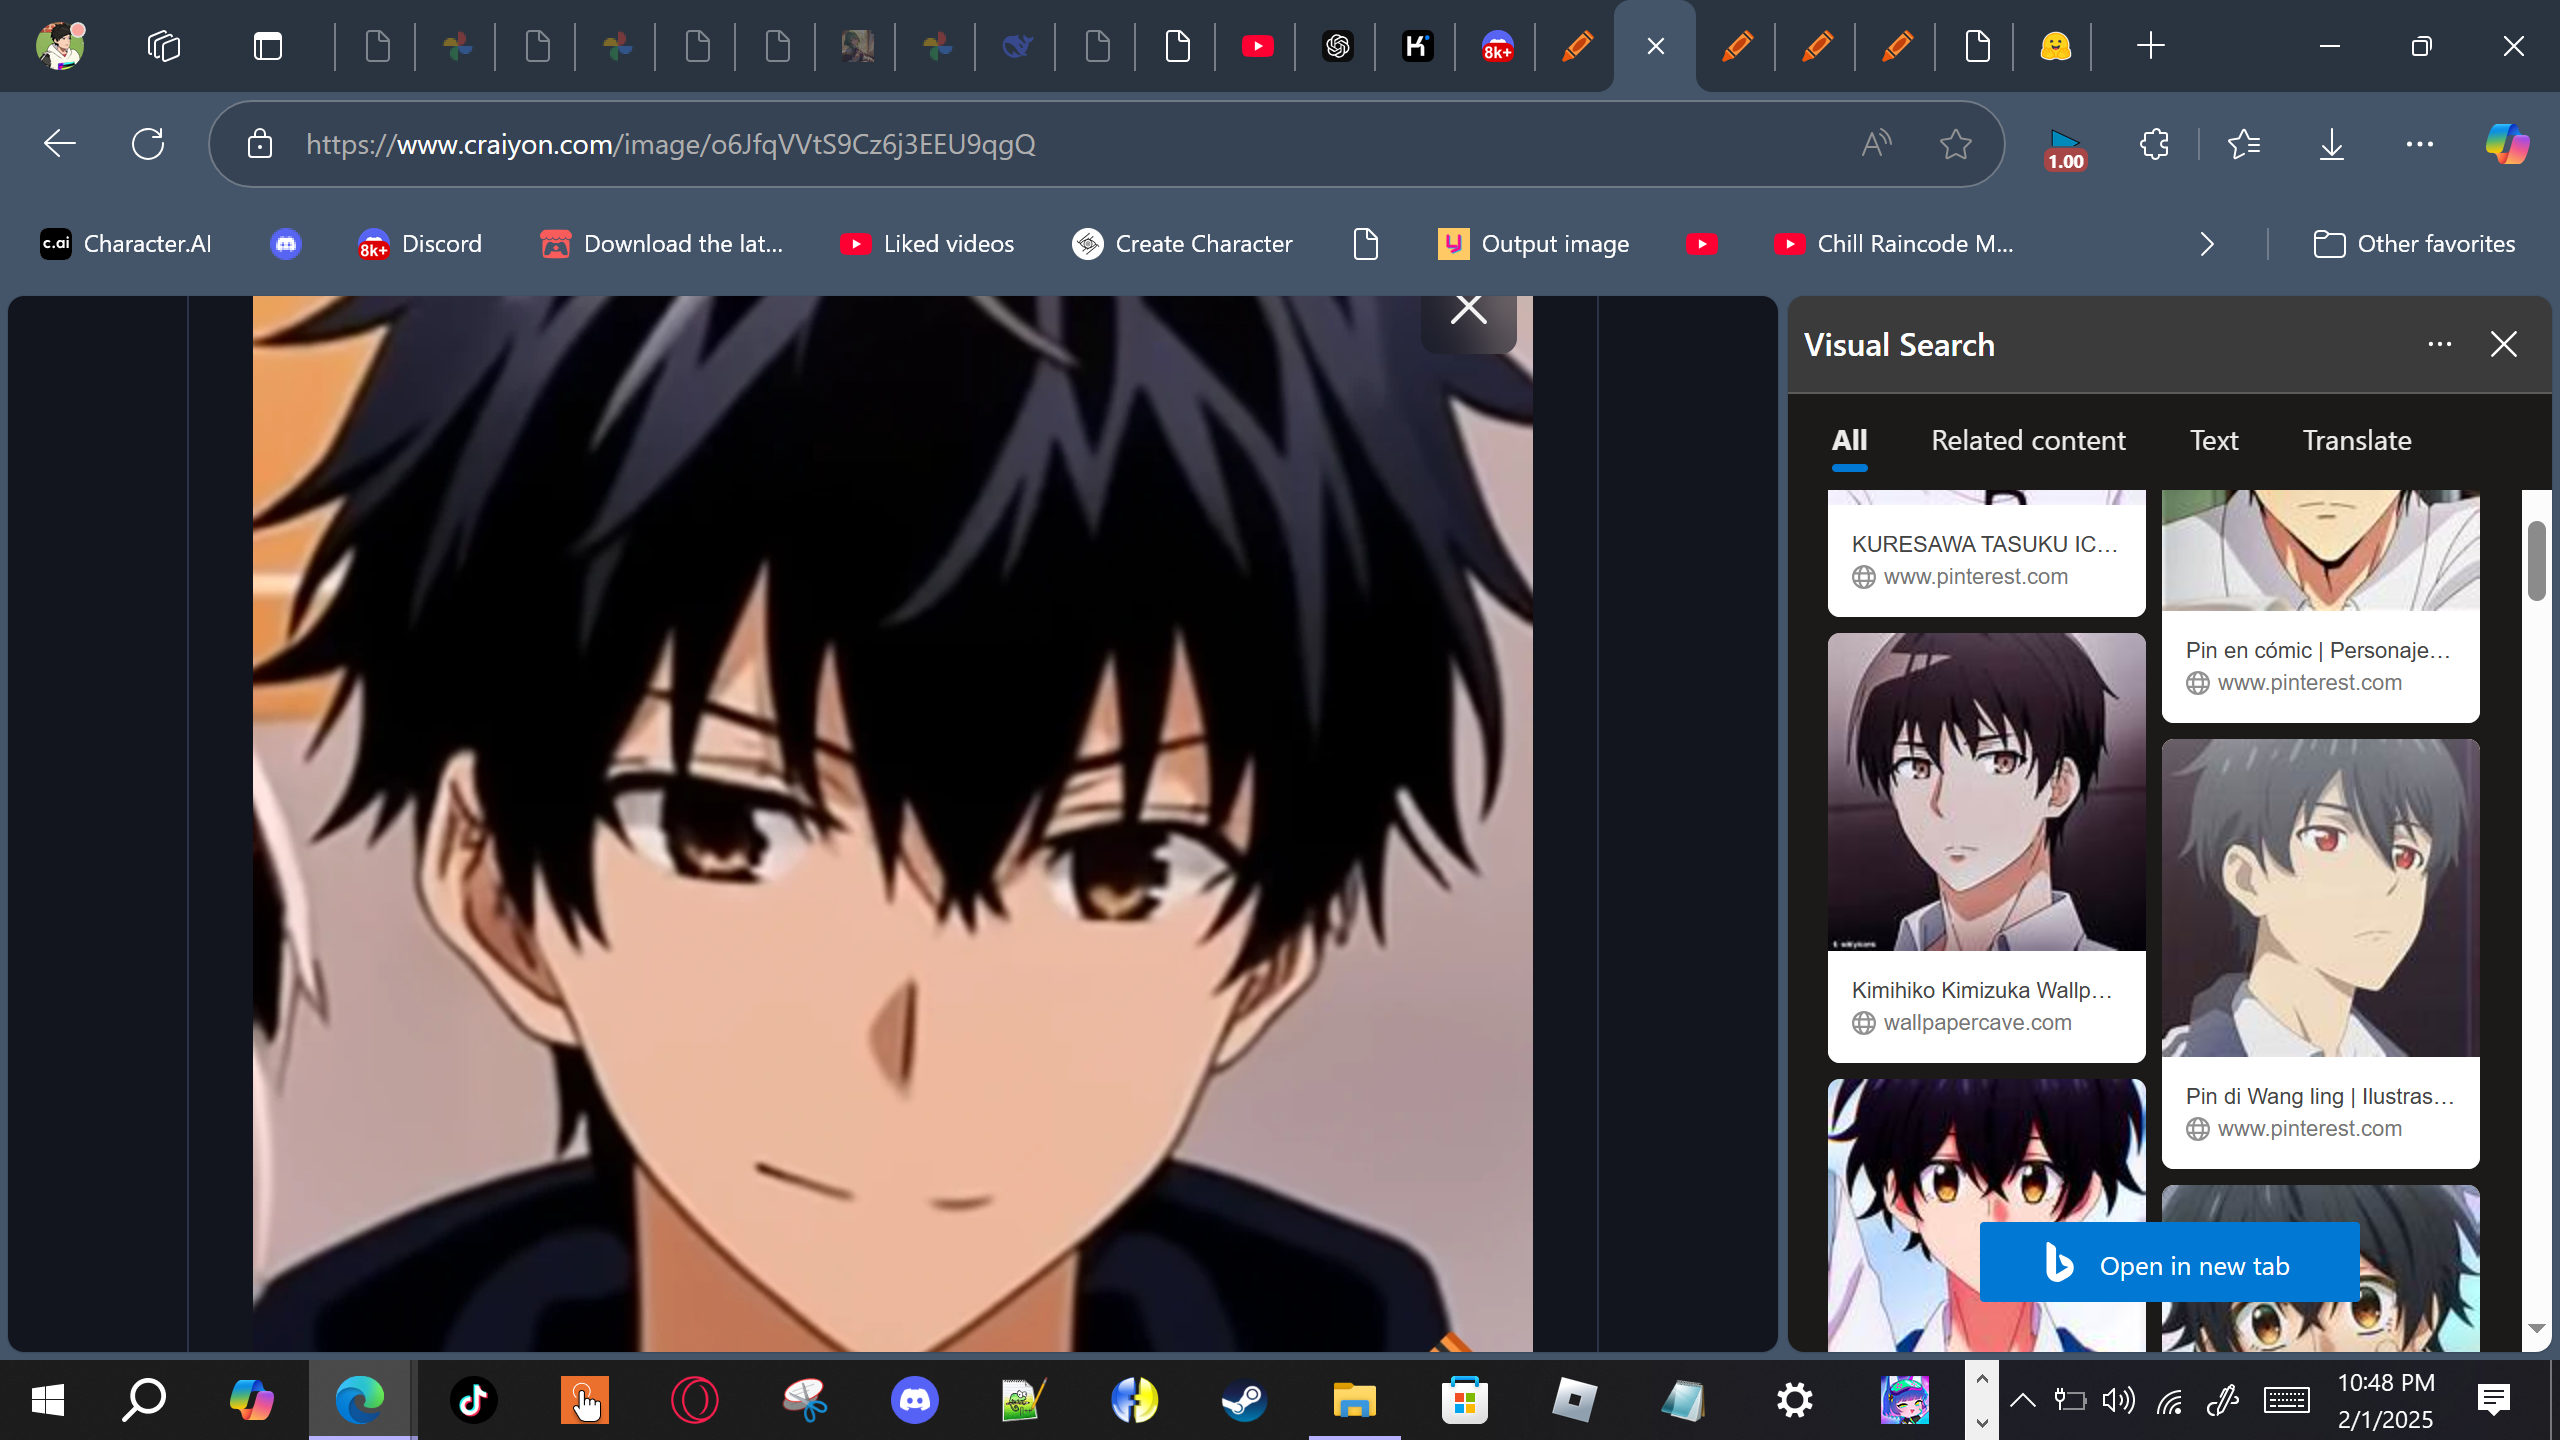2560x1440 pixels.
Task: Open the Downloads arrow icon
Action: (2331, 144)
